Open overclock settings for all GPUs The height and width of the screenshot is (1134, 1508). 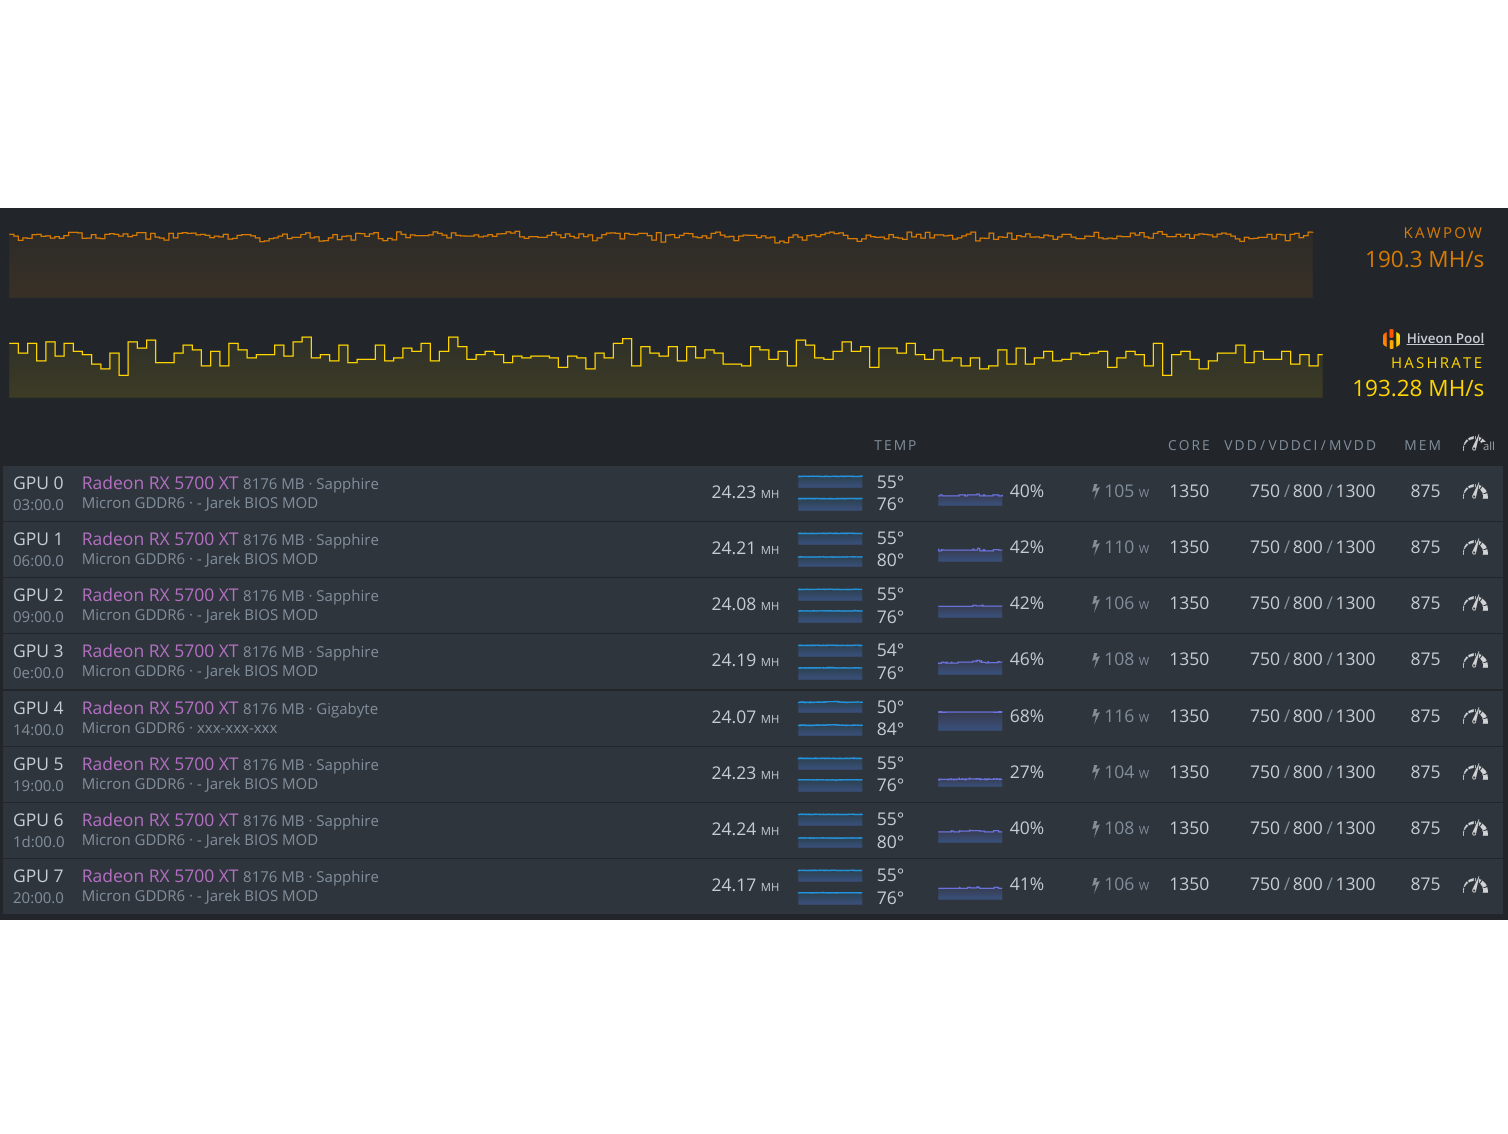pos(1478,444)
